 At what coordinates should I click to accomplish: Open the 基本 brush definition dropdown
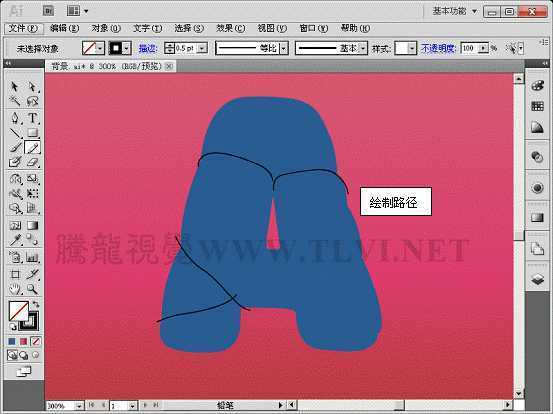(x=363, y=48)
